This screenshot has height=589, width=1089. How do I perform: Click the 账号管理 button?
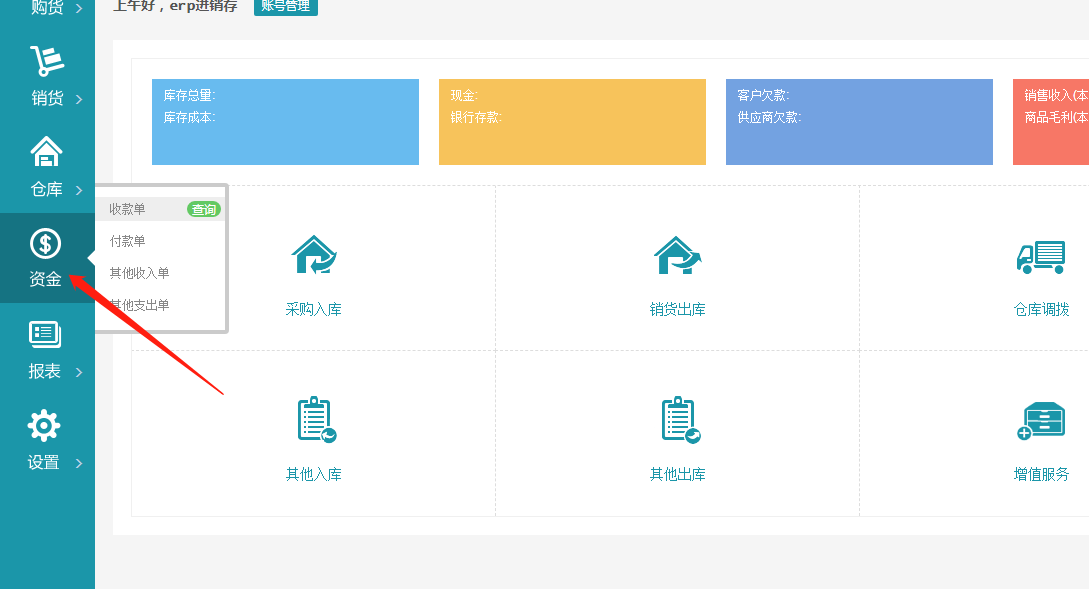(285, 6)
